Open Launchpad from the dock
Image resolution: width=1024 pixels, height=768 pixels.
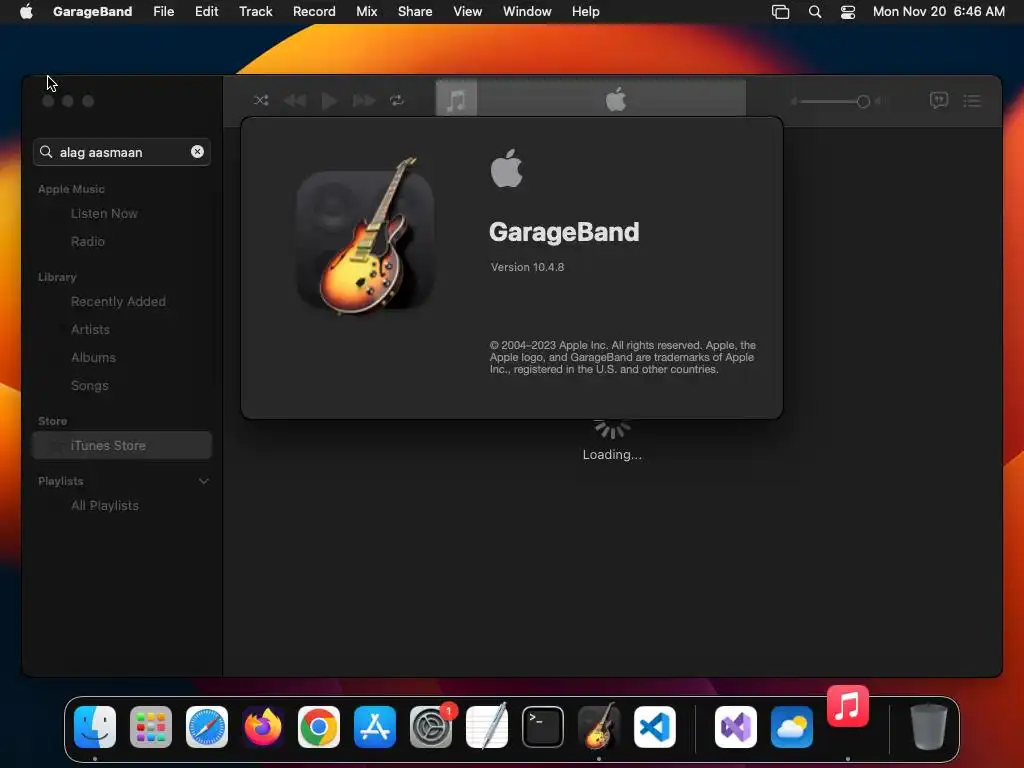pyautogui.click(x=151, y=727)
